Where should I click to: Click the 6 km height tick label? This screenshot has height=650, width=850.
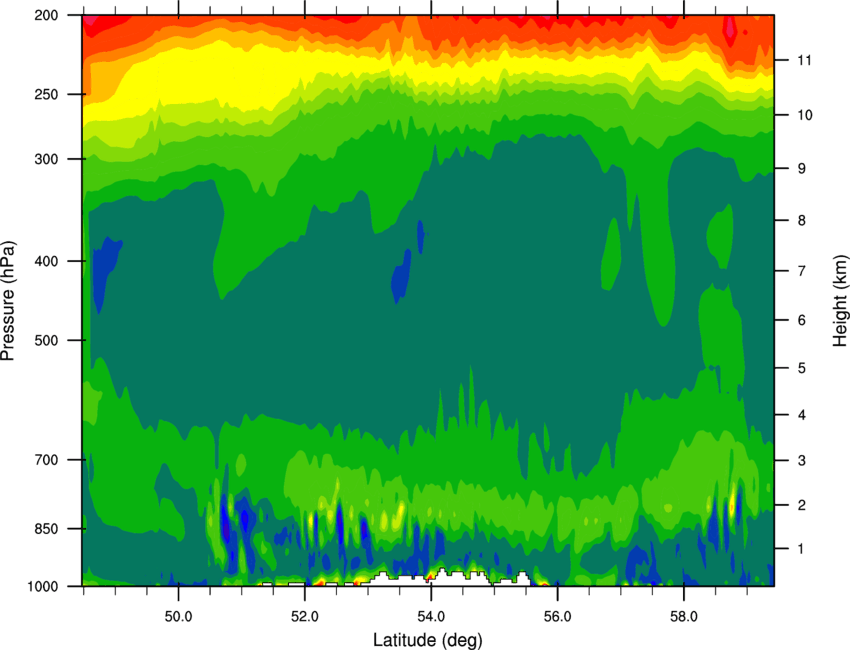pyautogui.click(x=802, y=320)
